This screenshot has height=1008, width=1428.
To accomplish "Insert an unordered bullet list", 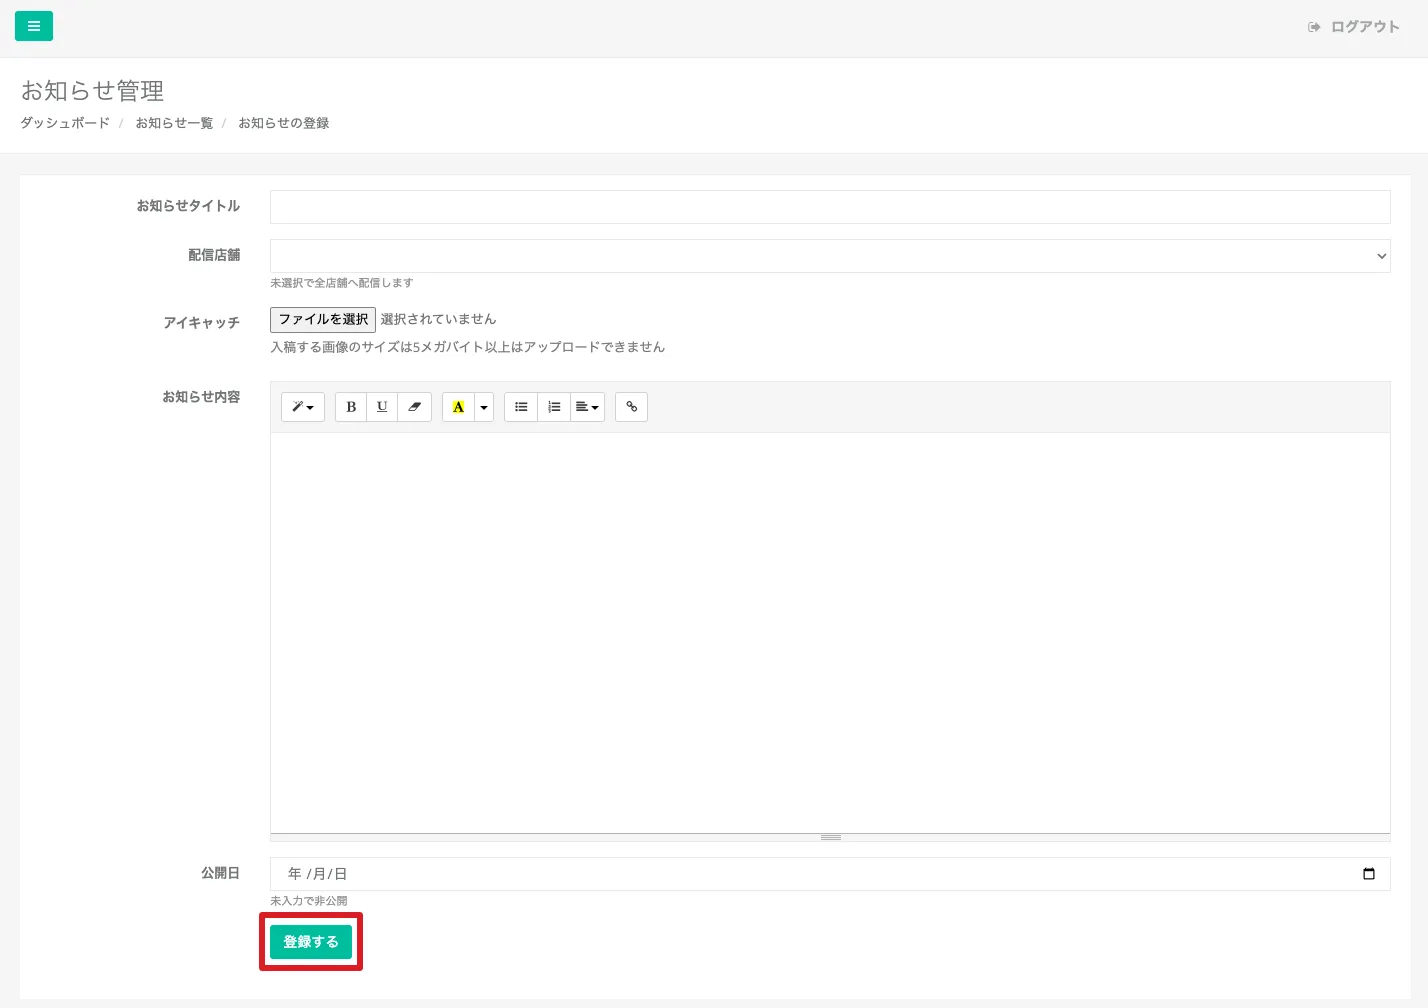I will (x=521, y=407).
